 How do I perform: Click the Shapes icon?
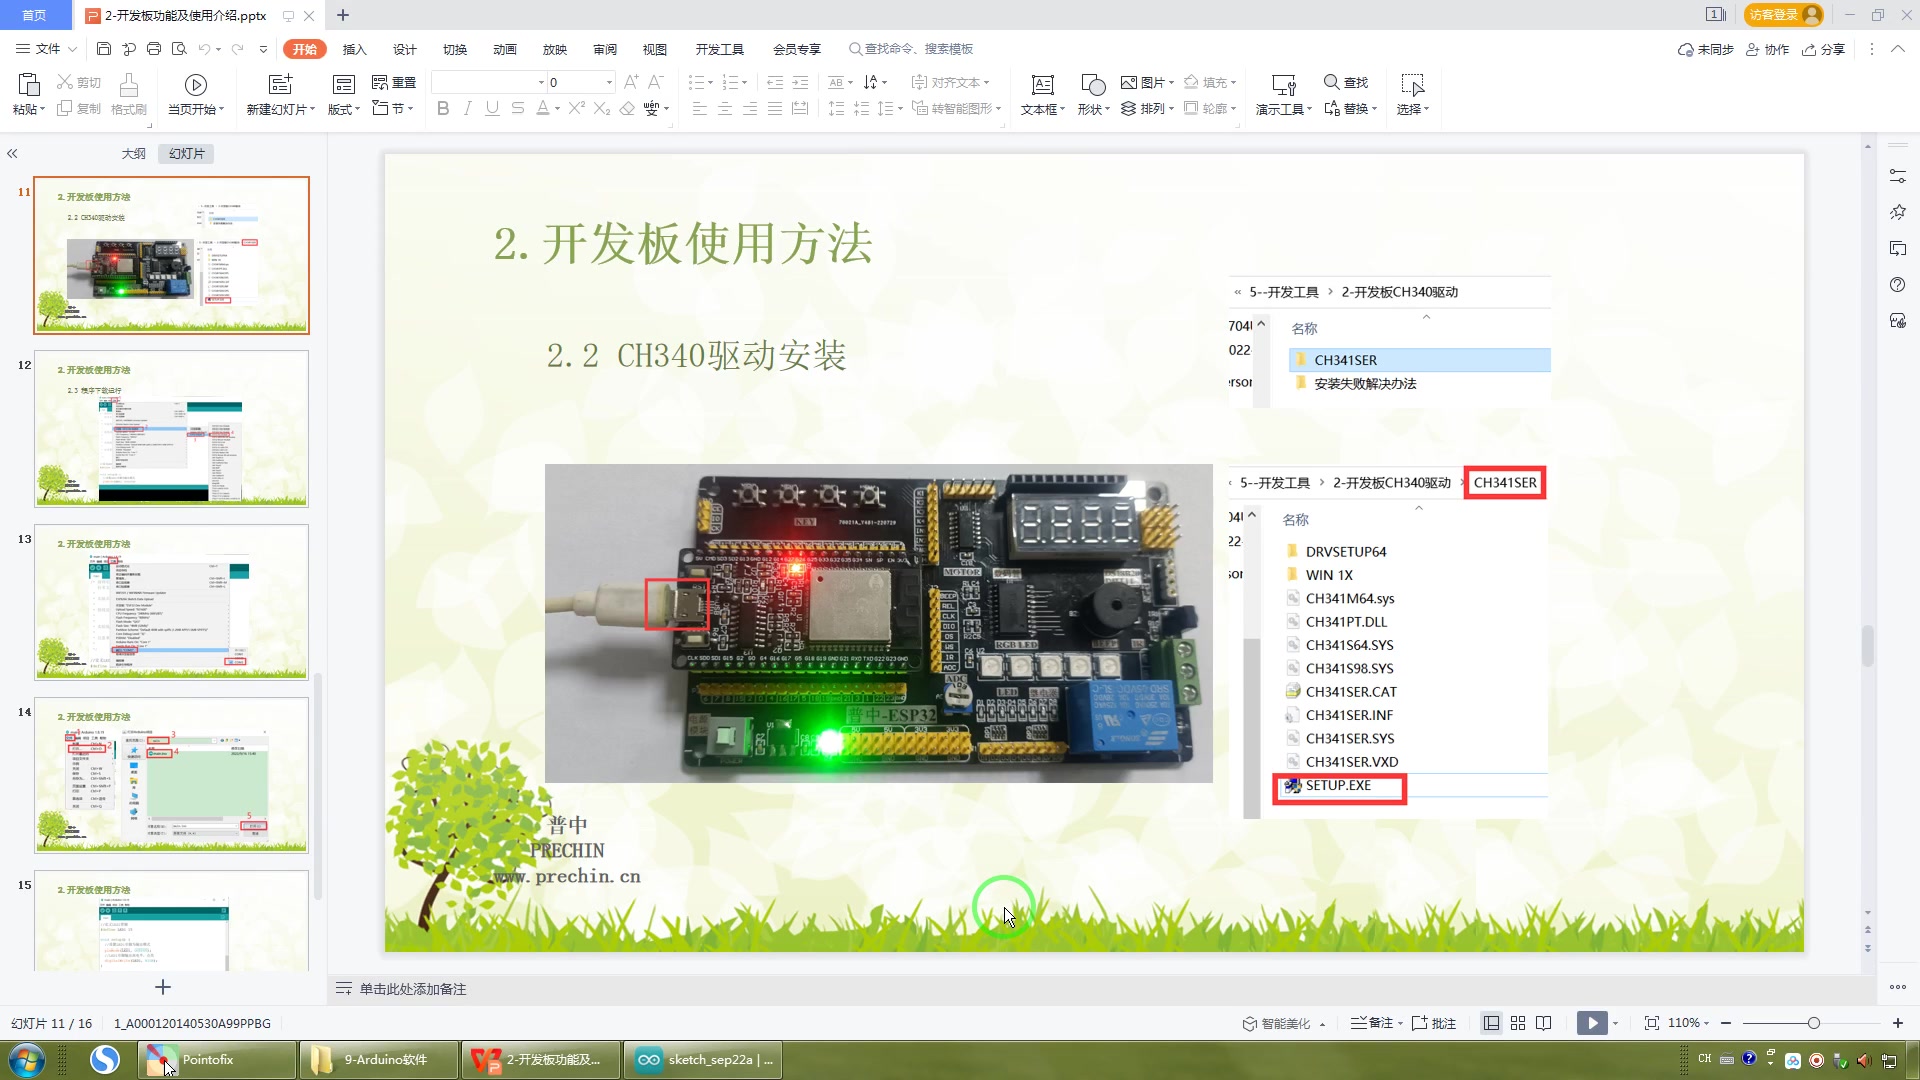1093,85
